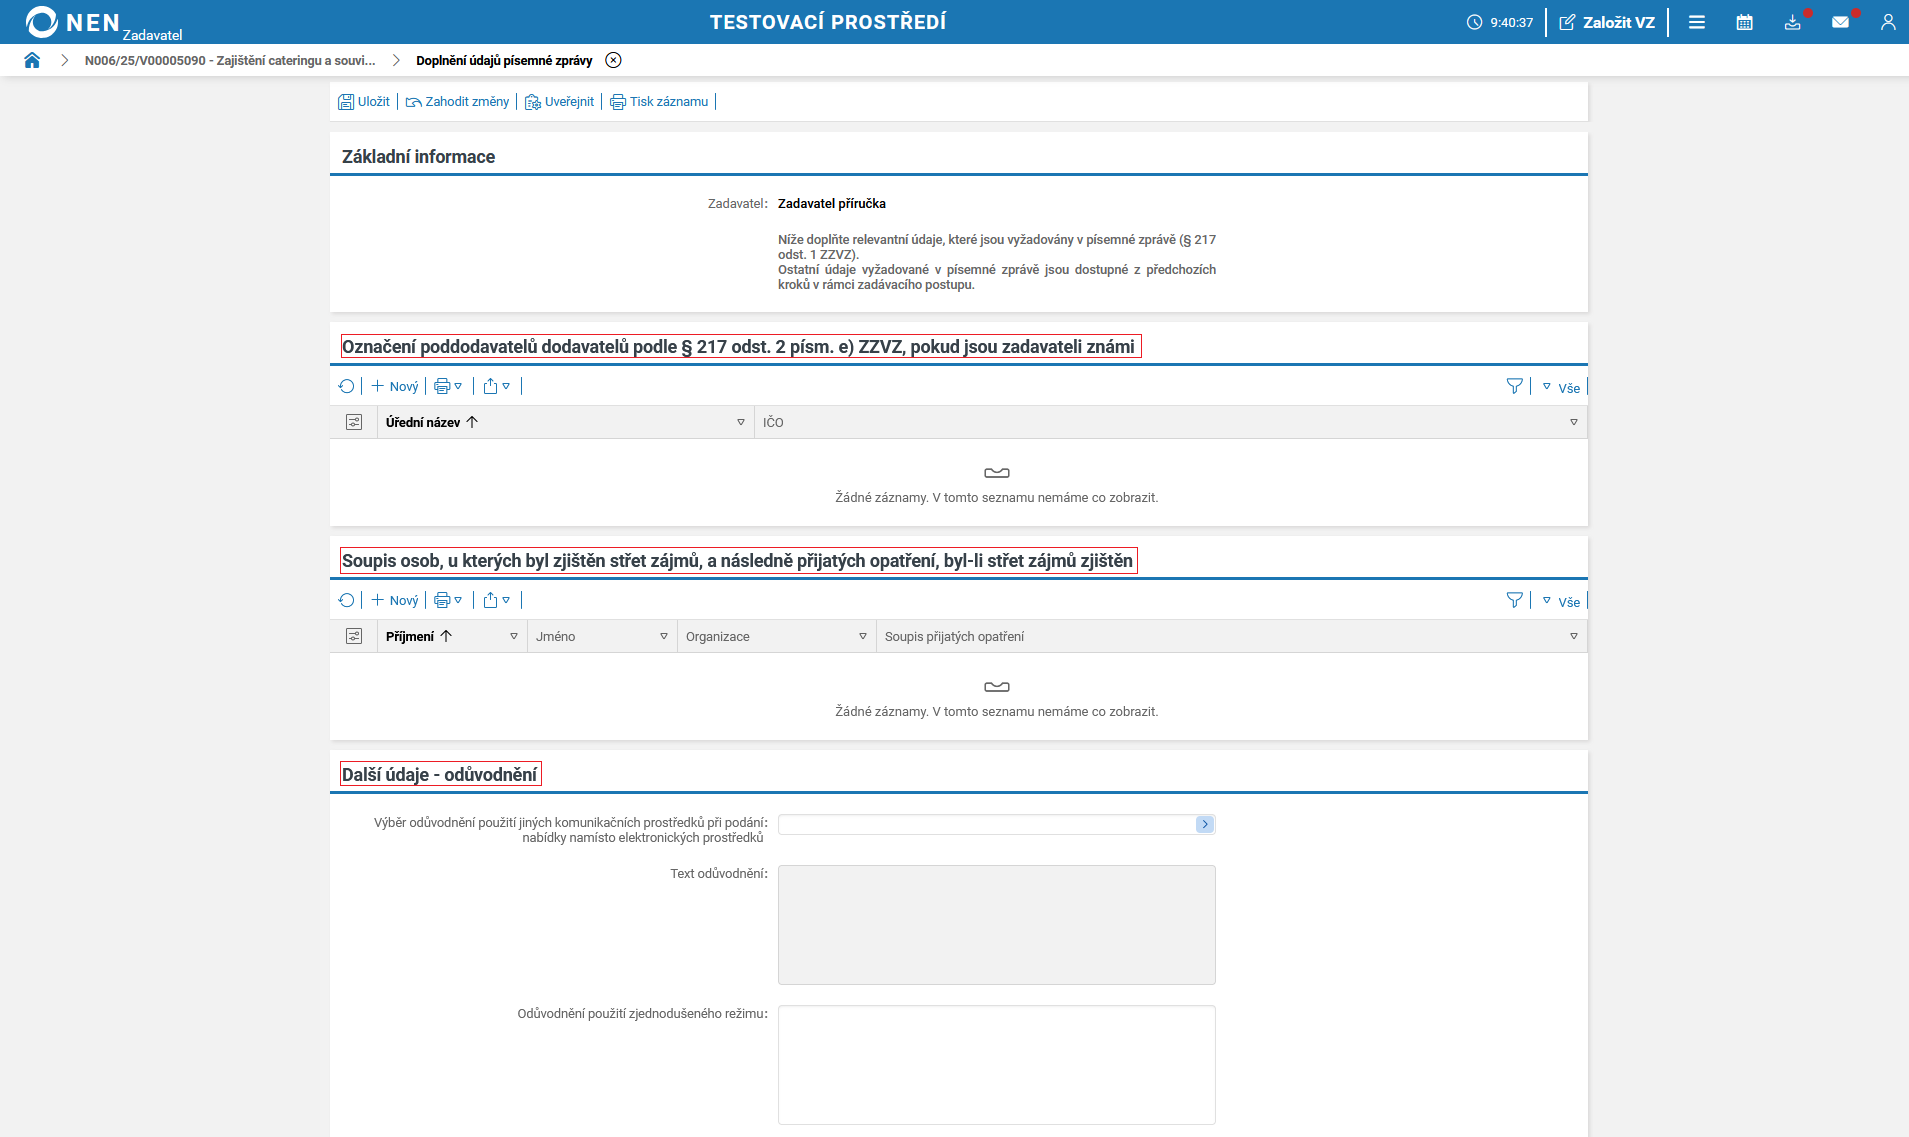
Task: Open print dropdown in poddodavatelé list
Action: [448, 386]
